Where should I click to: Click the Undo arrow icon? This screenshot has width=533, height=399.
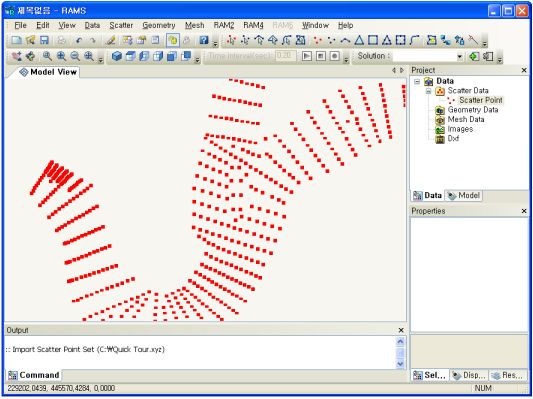point(79,40)
